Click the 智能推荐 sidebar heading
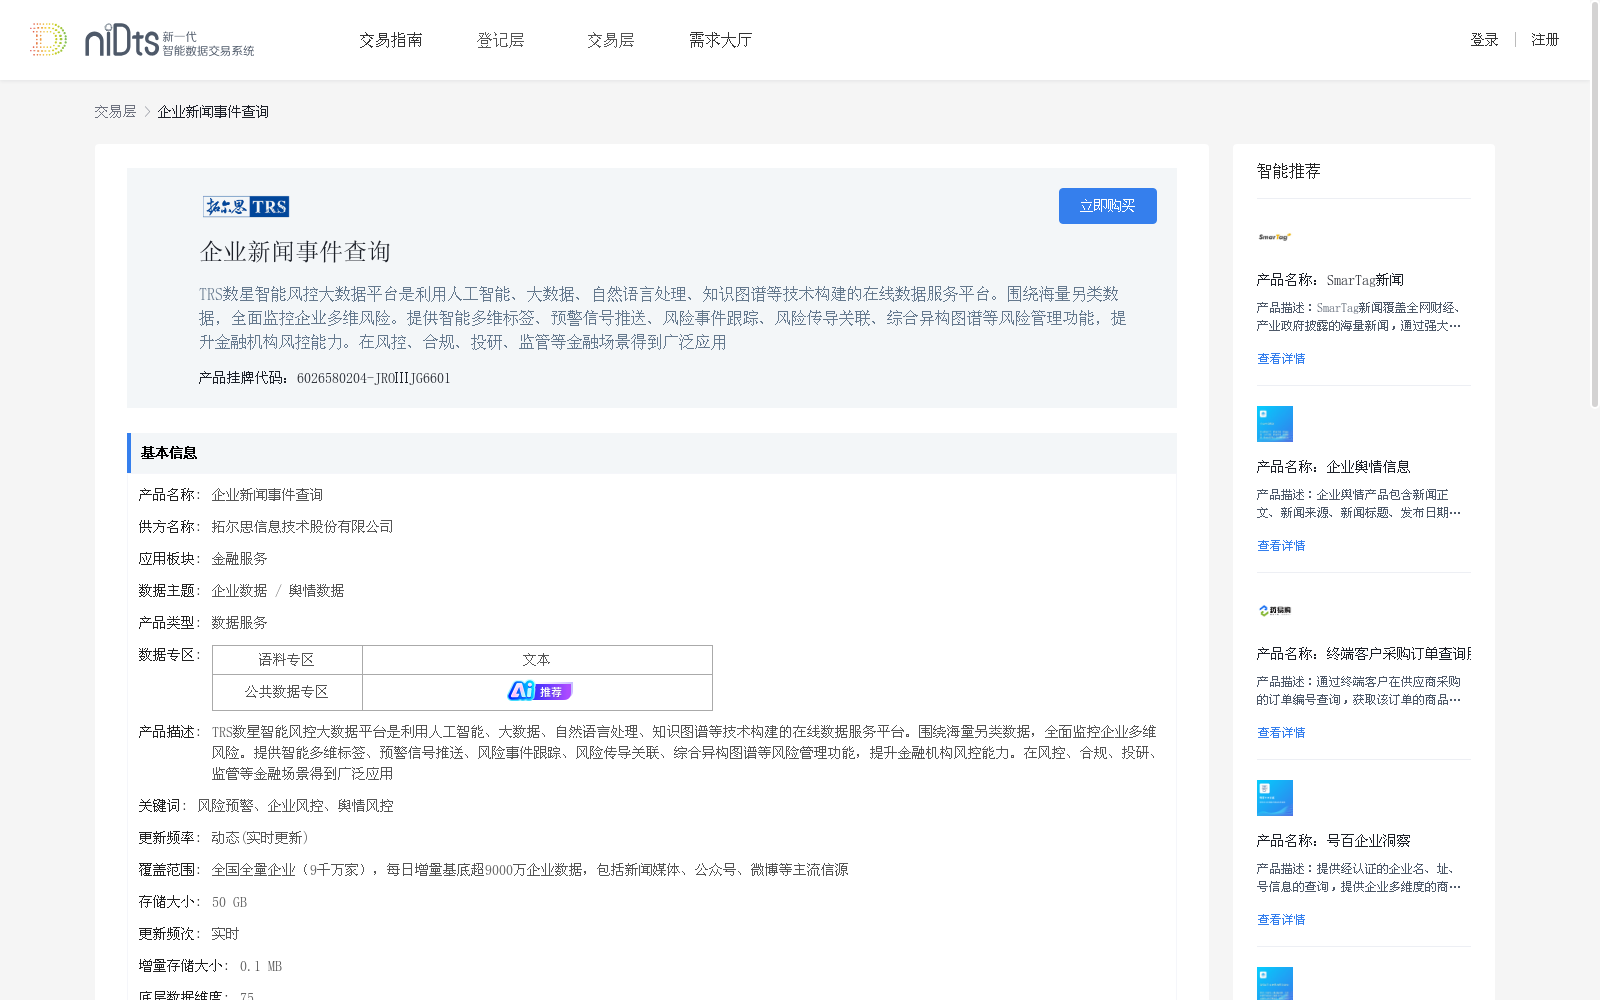 click(1289, 171)
